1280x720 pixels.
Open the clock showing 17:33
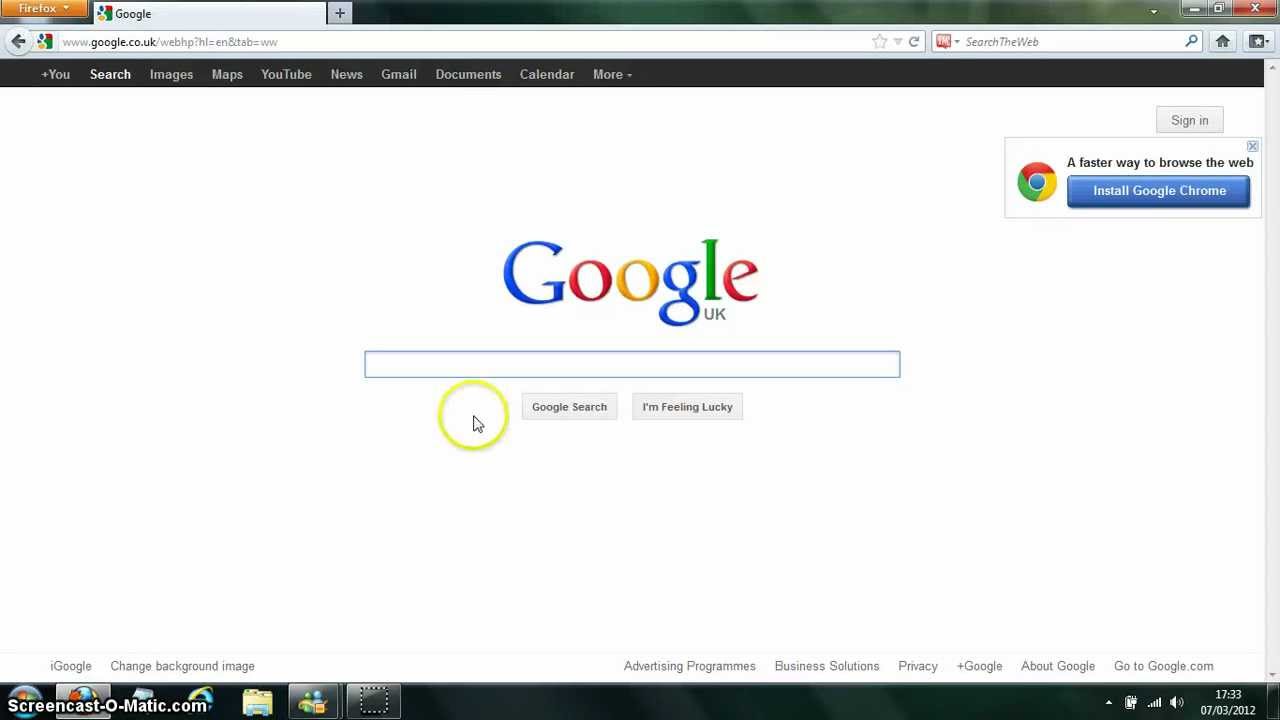(x=1228, y=702)
